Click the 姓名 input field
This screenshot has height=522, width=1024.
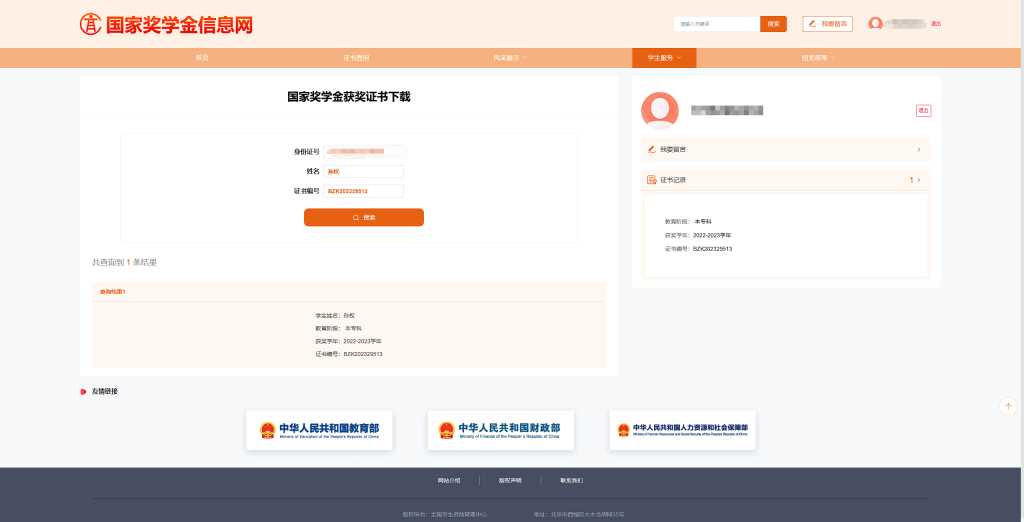(x=363, y=171)
